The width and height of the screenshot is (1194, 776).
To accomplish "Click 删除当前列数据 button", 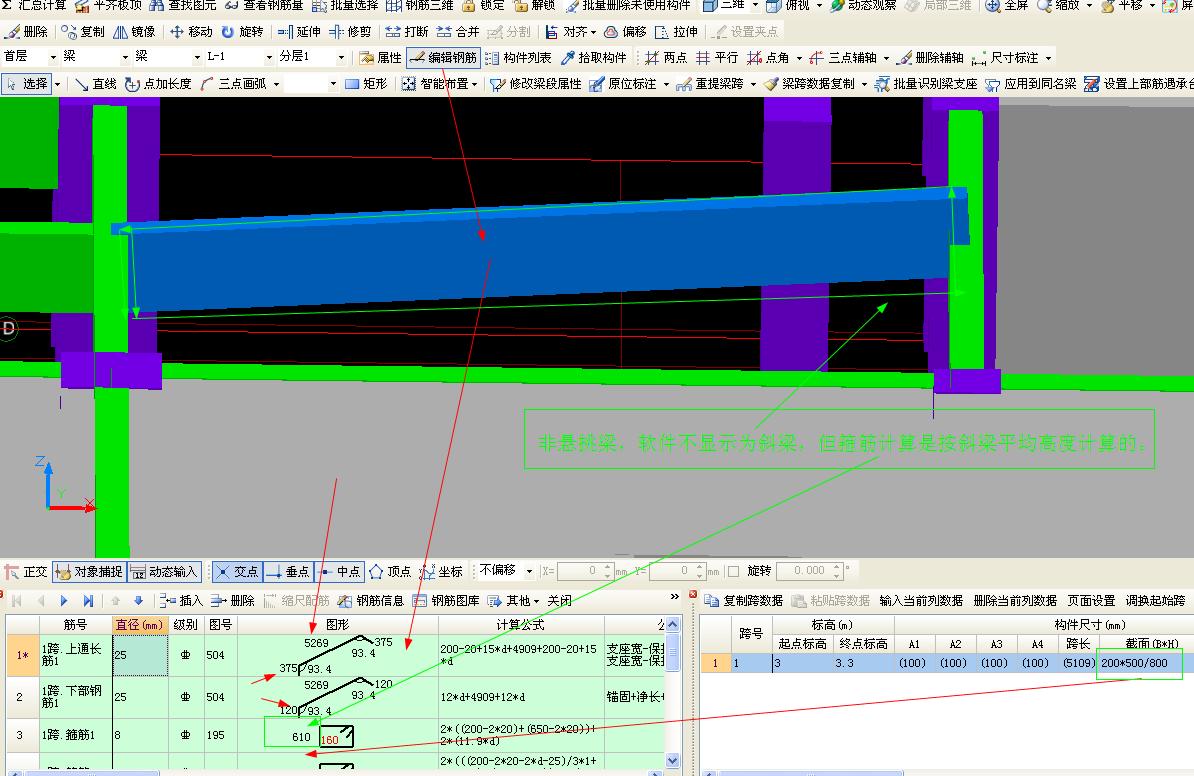I will coord(1015,601).
